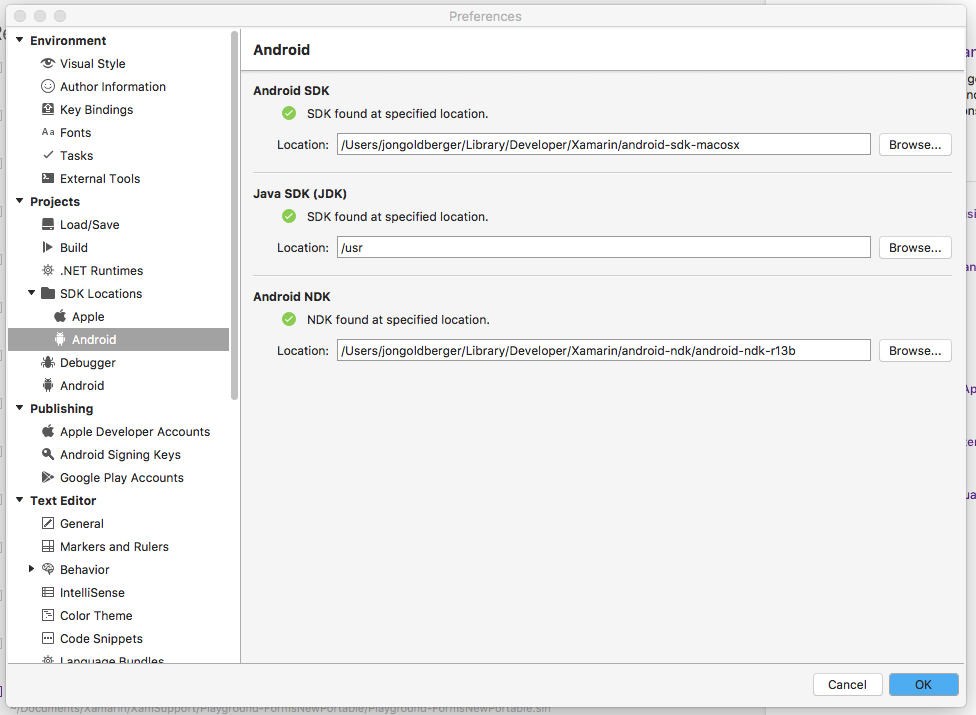Collapse the SDK Locations node

pyautogui.click(x=31, y=292)
